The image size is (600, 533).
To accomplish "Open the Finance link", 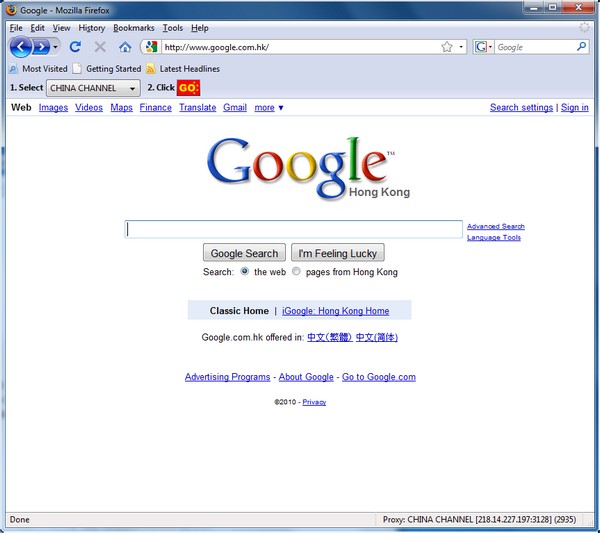I will click(155, 108).
